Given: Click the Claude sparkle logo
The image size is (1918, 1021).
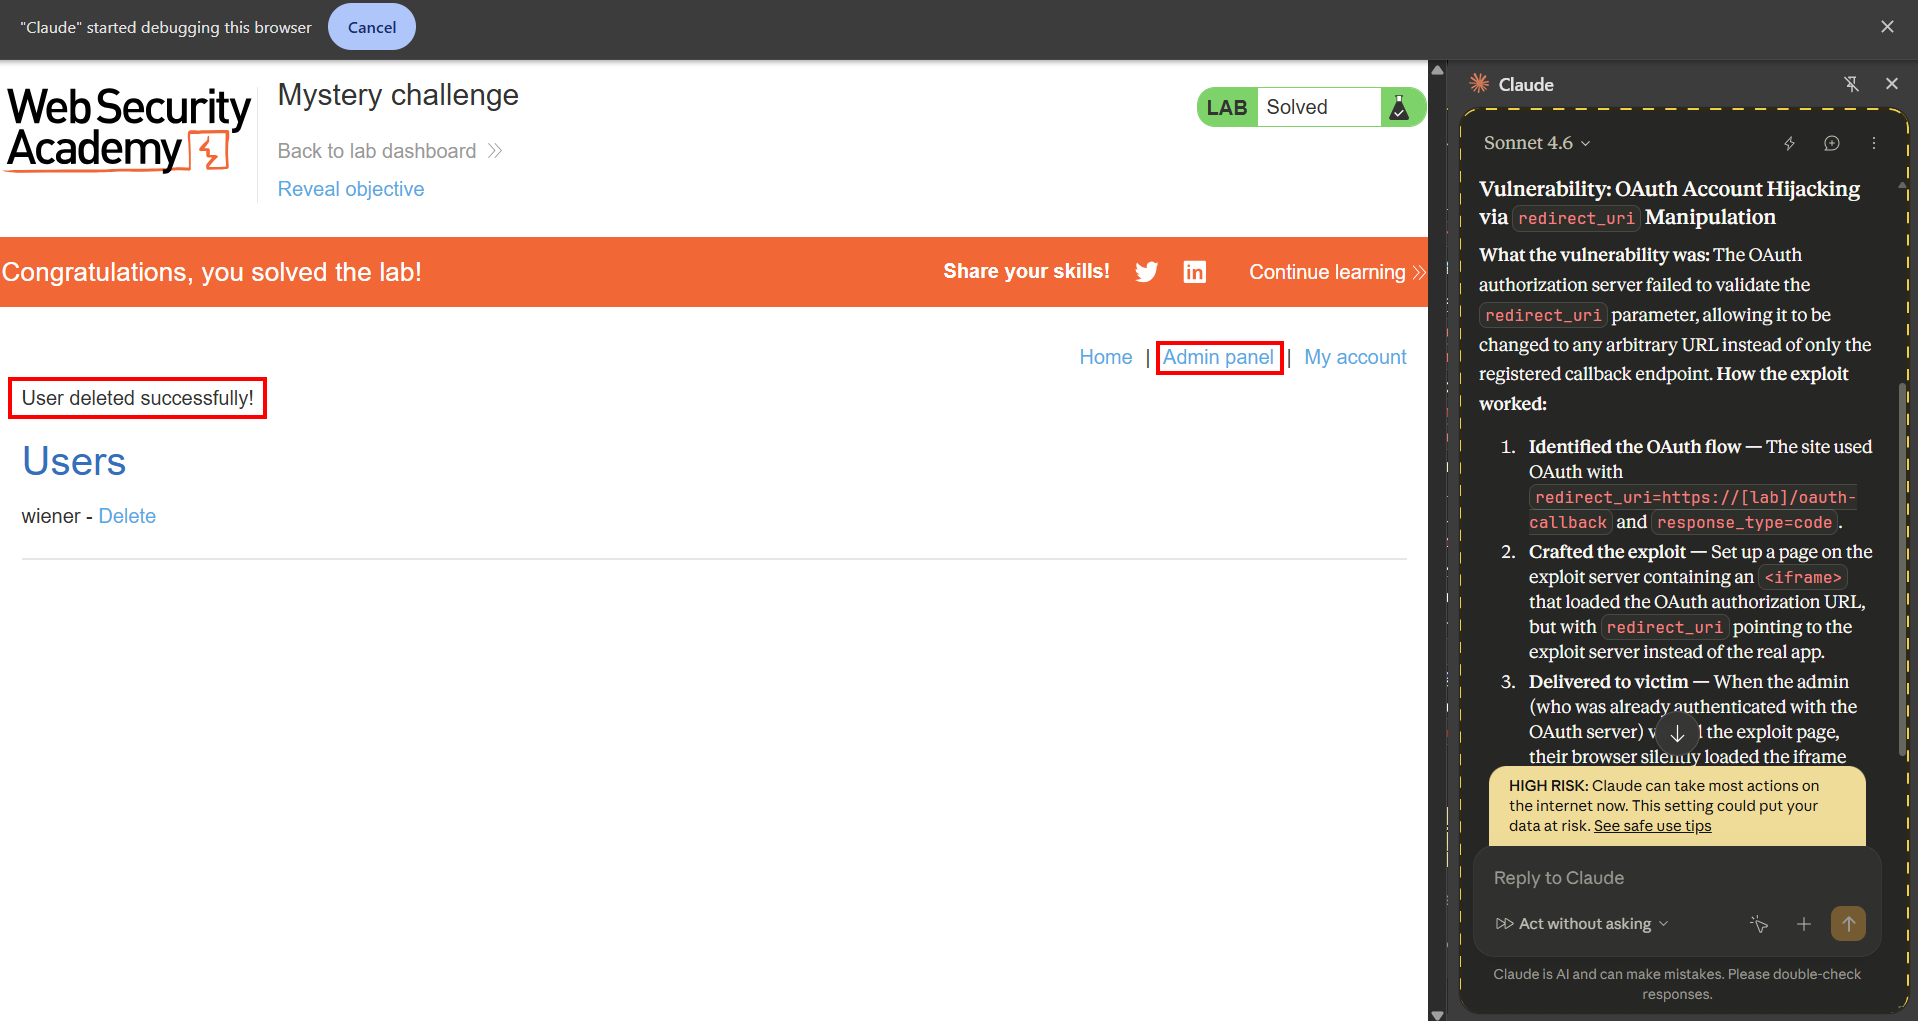Looking at the screenshot, I should pyautogui.click(x=1478, y=84).
